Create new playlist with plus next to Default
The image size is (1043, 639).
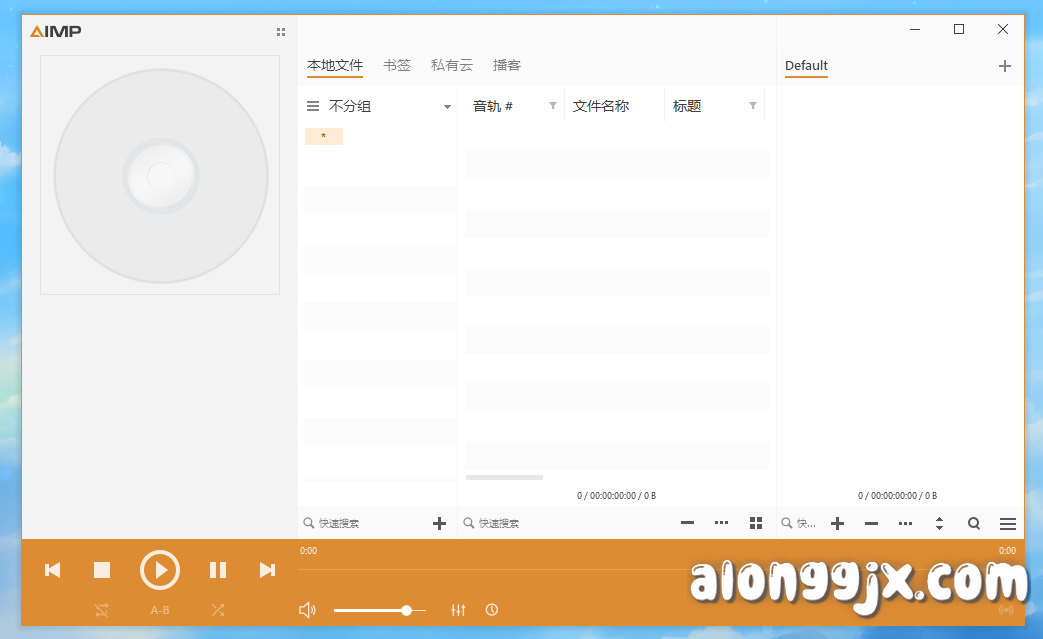[x=1004, y=65]
